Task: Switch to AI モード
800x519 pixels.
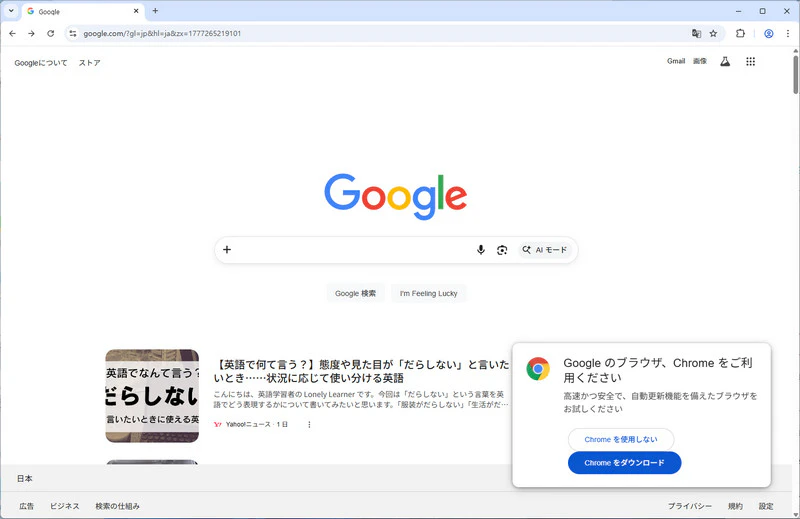Action: [x=545, y=250]
